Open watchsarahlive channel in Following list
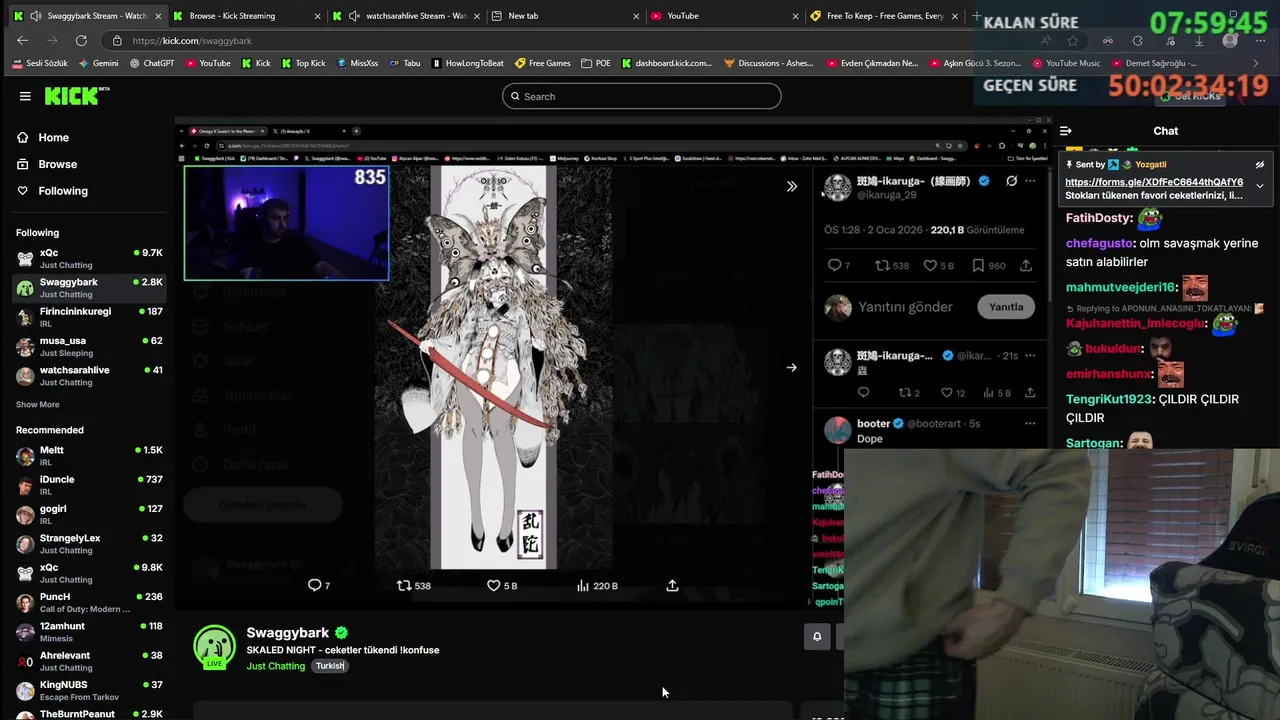The image size is (1280, 720). (x=88, y=375)
